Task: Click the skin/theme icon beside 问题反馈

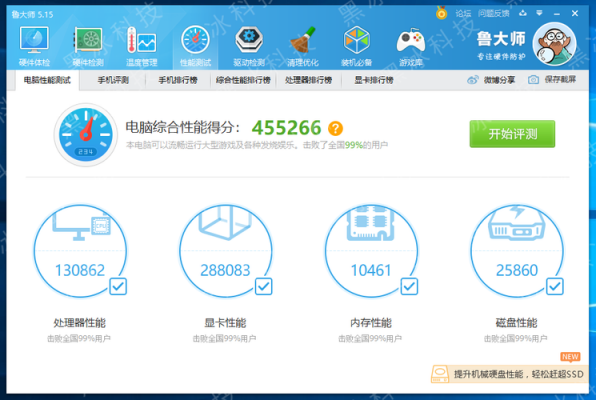Action: pos(523,13)
